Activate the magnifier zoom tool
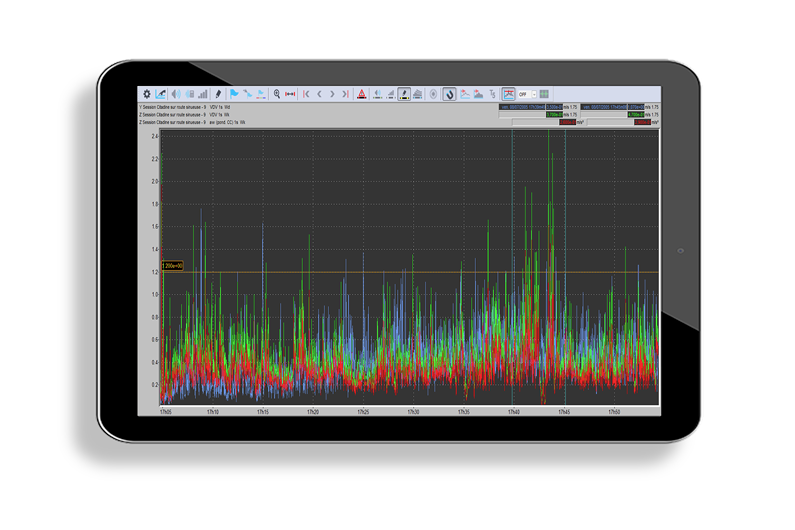The width and height of the screenshot is (795, 530). pyautogui.click(x=277, y=94)
